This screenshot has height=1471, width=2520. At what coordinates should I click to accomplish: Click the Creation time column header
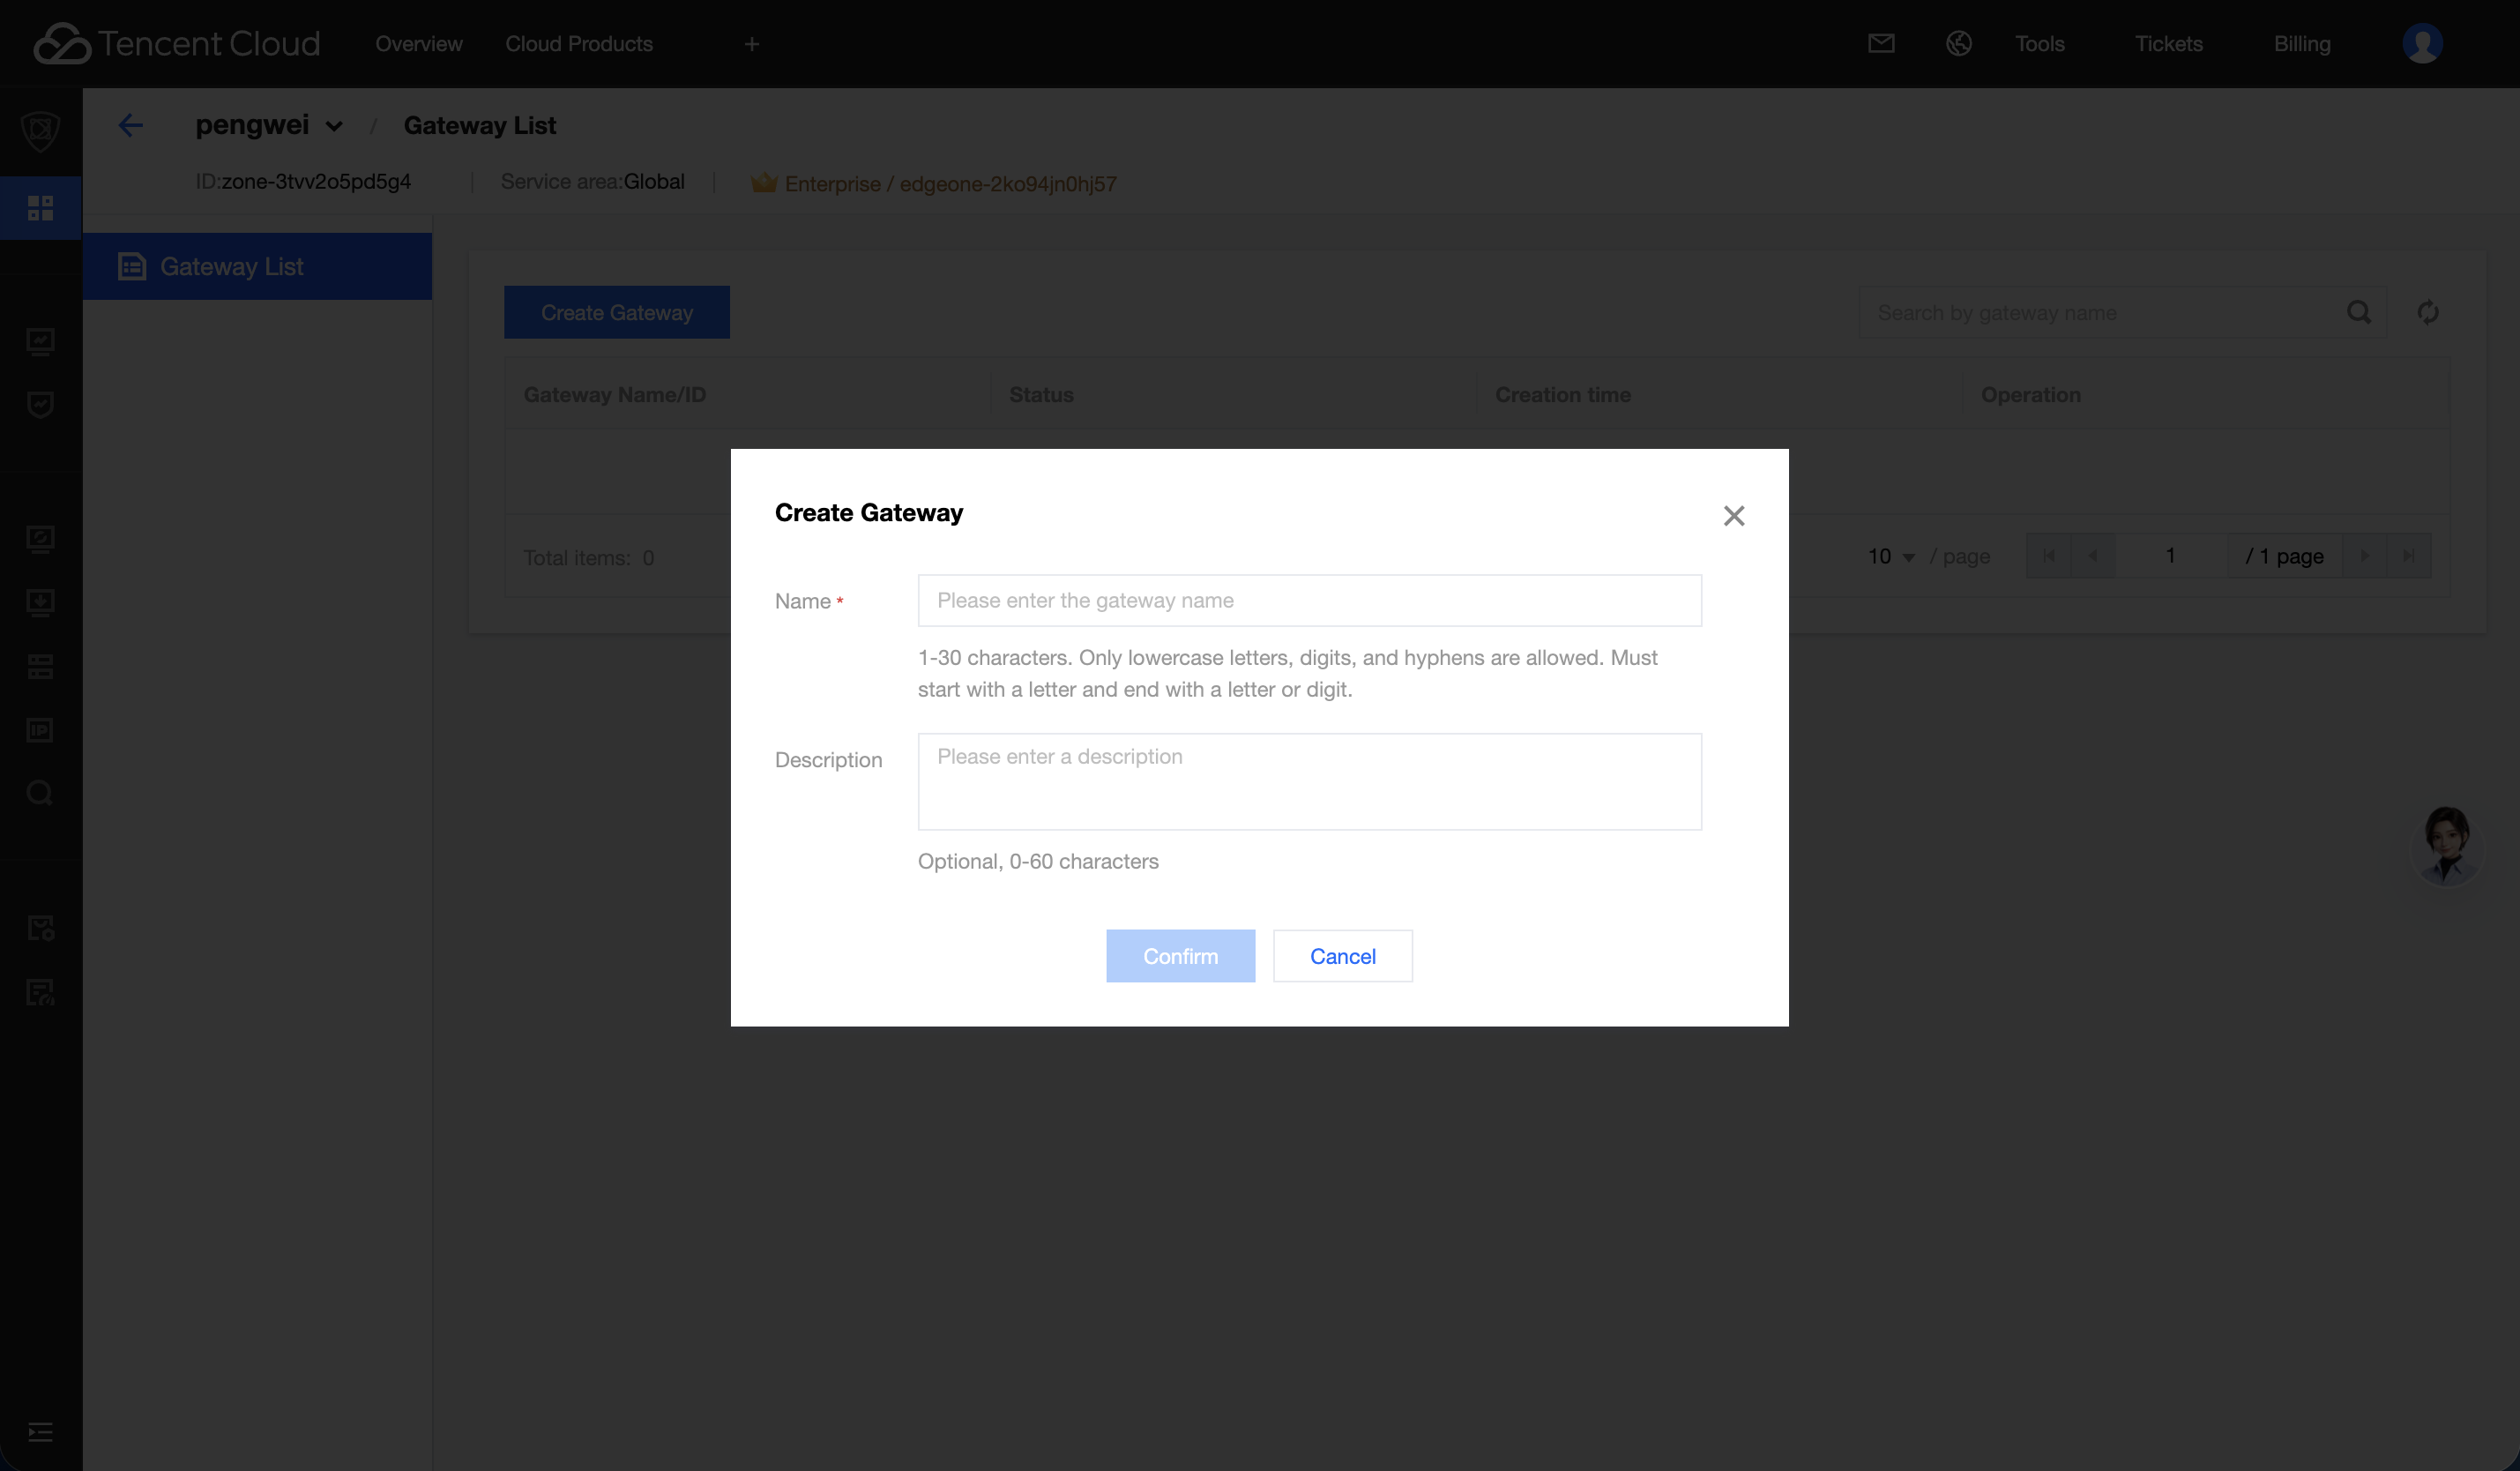[x=1562, y=395]
